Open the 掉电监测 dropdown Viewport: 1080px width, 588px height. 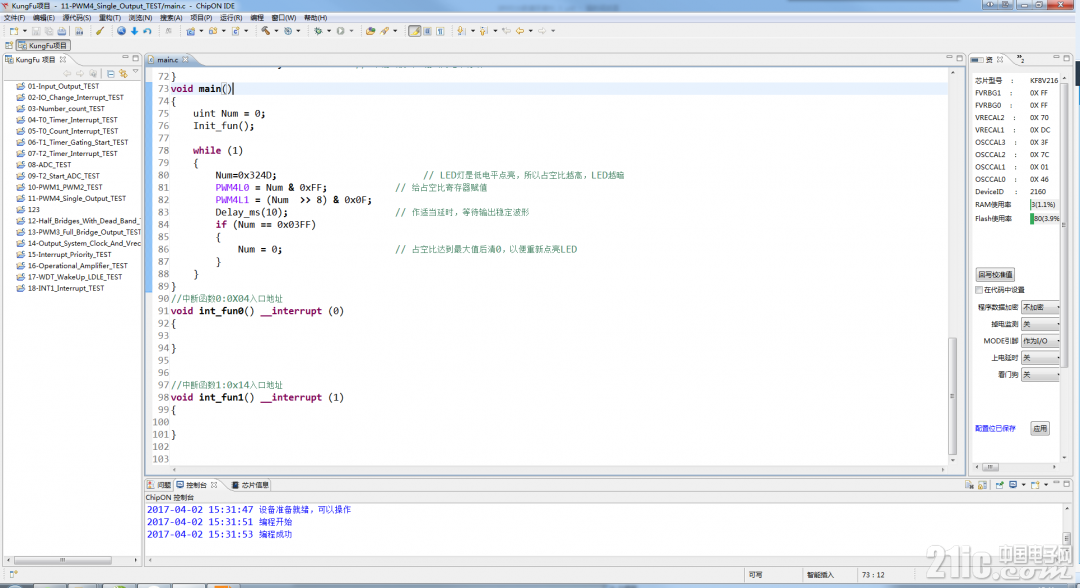1040,324
